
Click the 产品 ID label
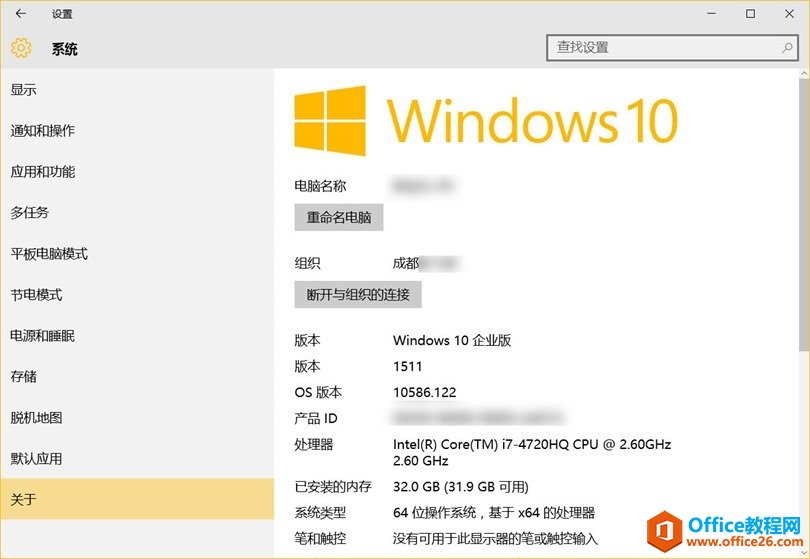coord(316,418)
